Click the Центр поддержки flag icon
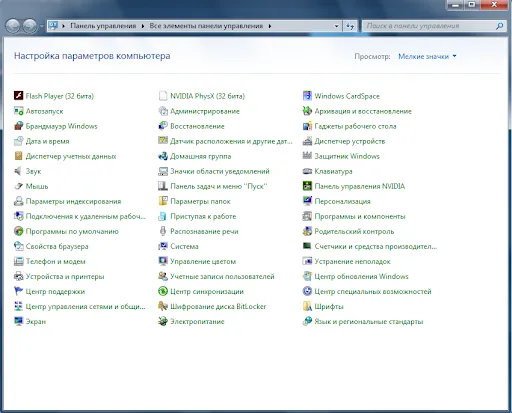Viewport: 512px width, 413px height. (18, 291)
